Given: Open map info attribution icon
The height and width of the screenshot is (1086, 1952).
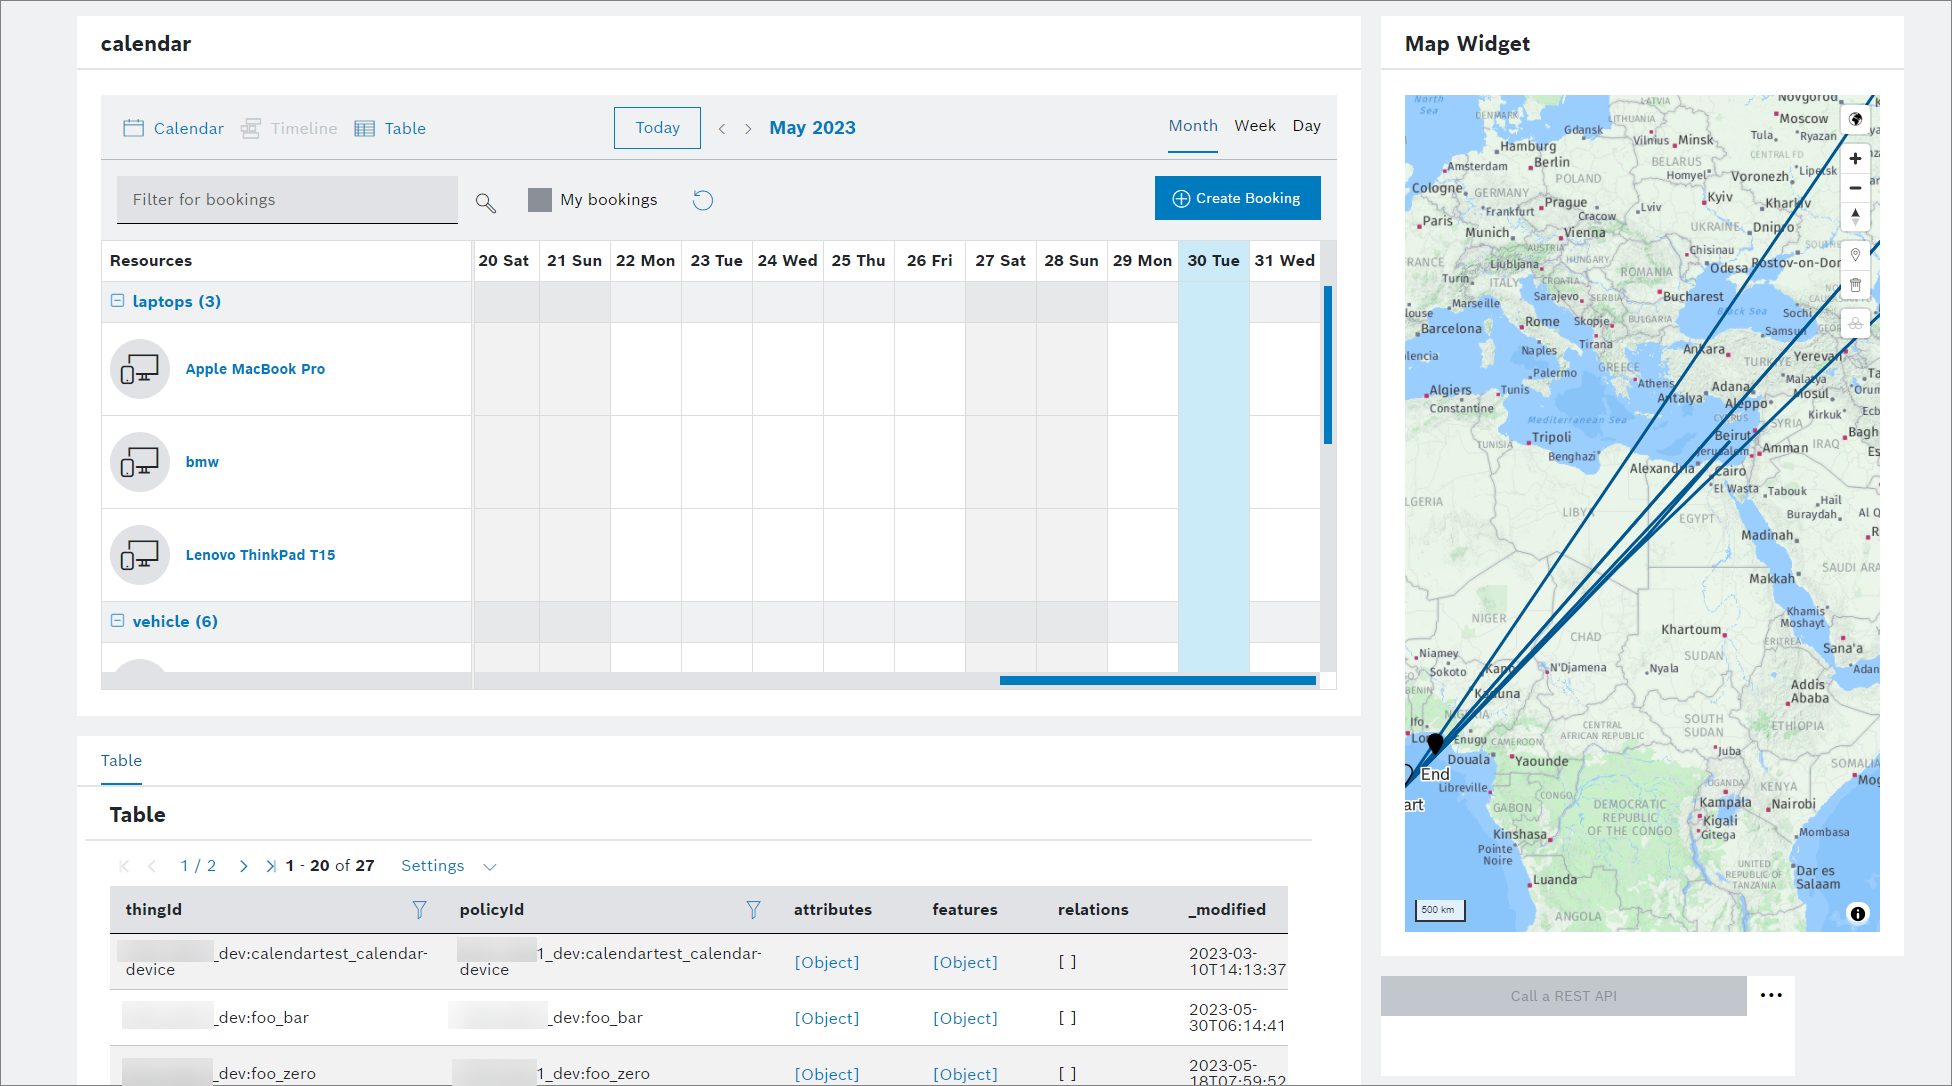Looking at the screenshot, I should pyautogui.click(x=1857, y=913).
